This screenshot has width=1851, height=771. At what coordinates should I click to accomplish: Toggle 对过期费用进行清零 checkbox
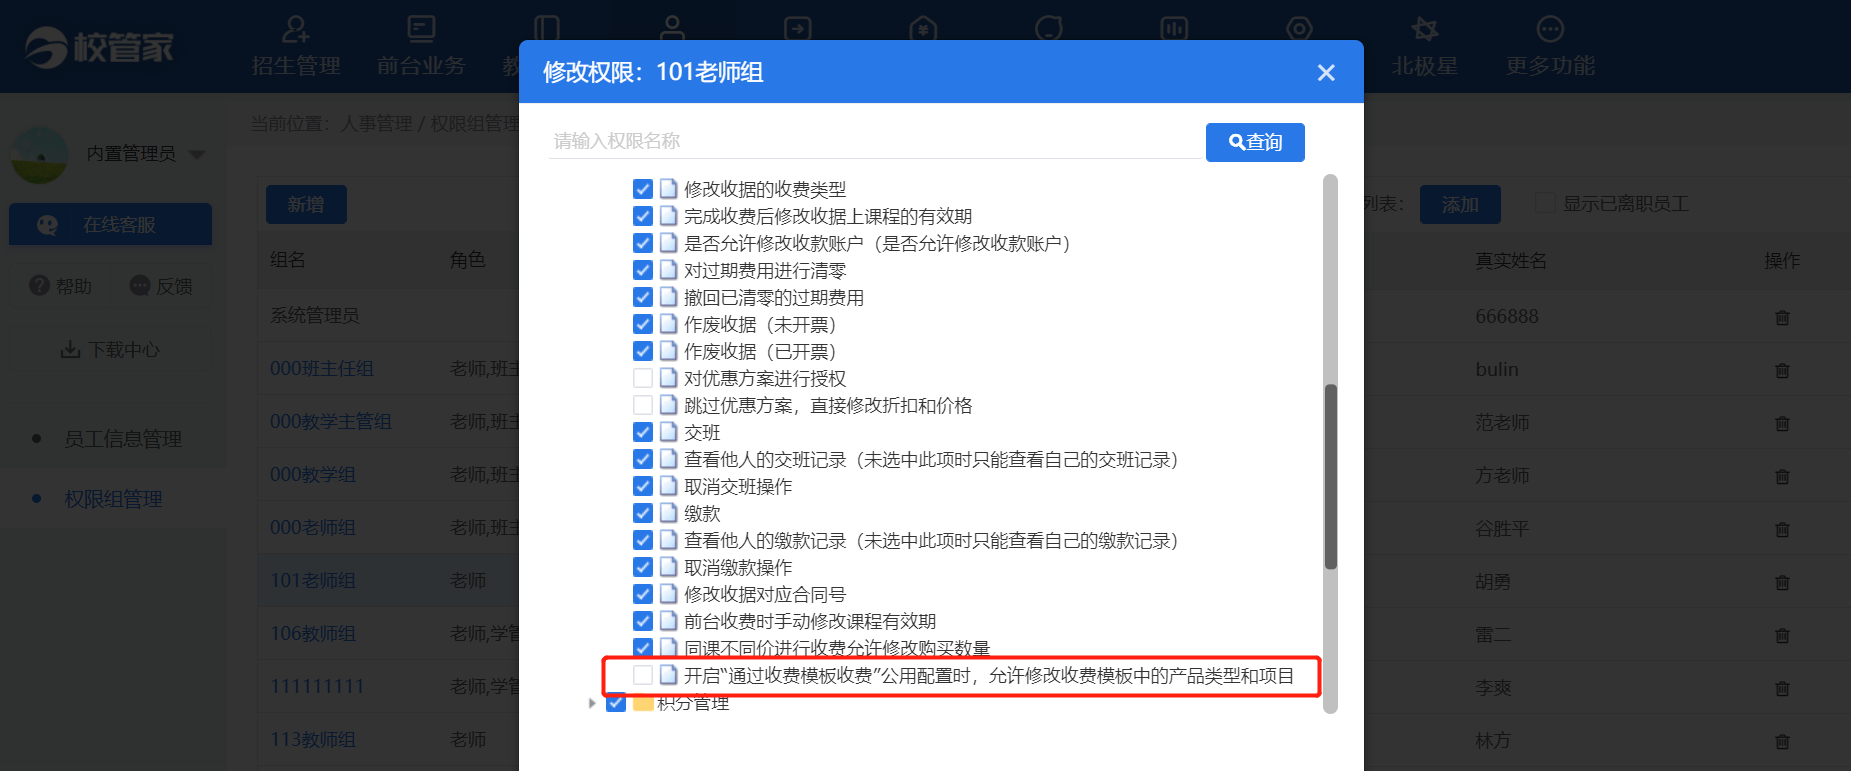pos(643,270)
